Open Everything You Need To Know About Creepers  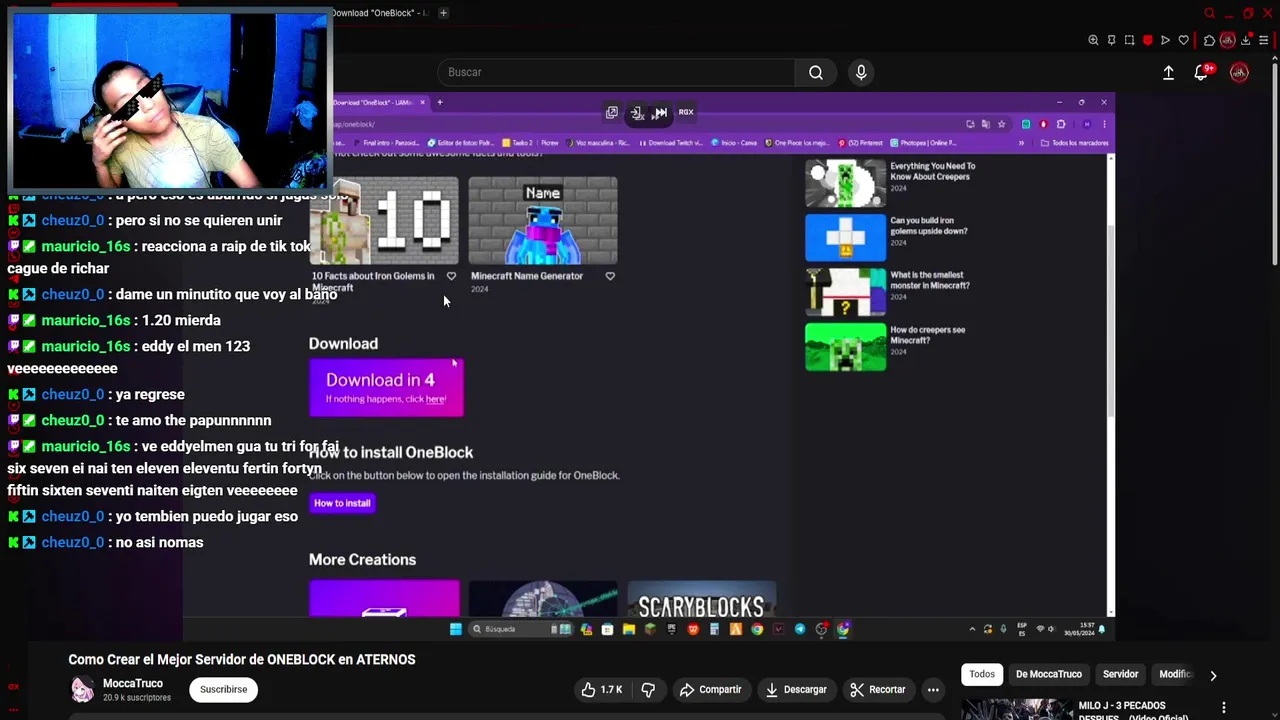(x=890, y=183)
